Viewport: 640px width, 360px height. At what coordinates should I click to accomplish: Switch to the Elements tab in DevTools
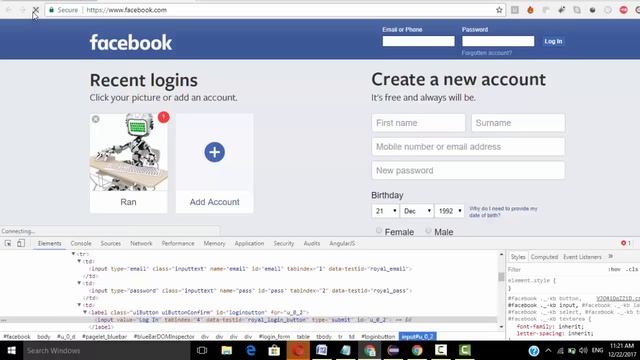point(49,243)
